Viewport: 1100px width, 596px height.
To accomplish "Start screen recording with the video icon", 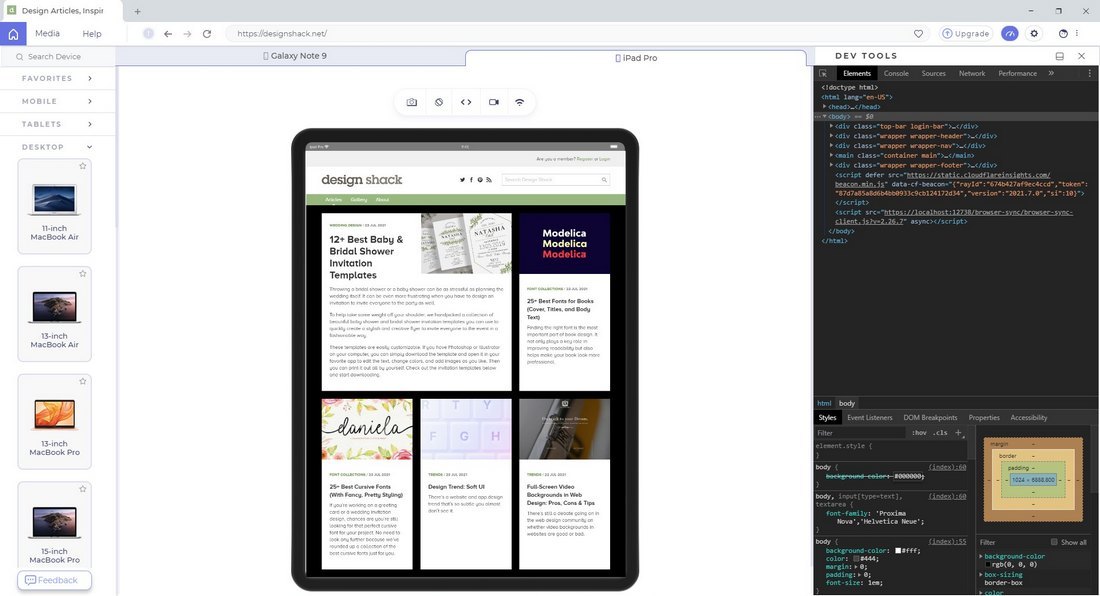I will pyautogui.click(x=494, y=102).
